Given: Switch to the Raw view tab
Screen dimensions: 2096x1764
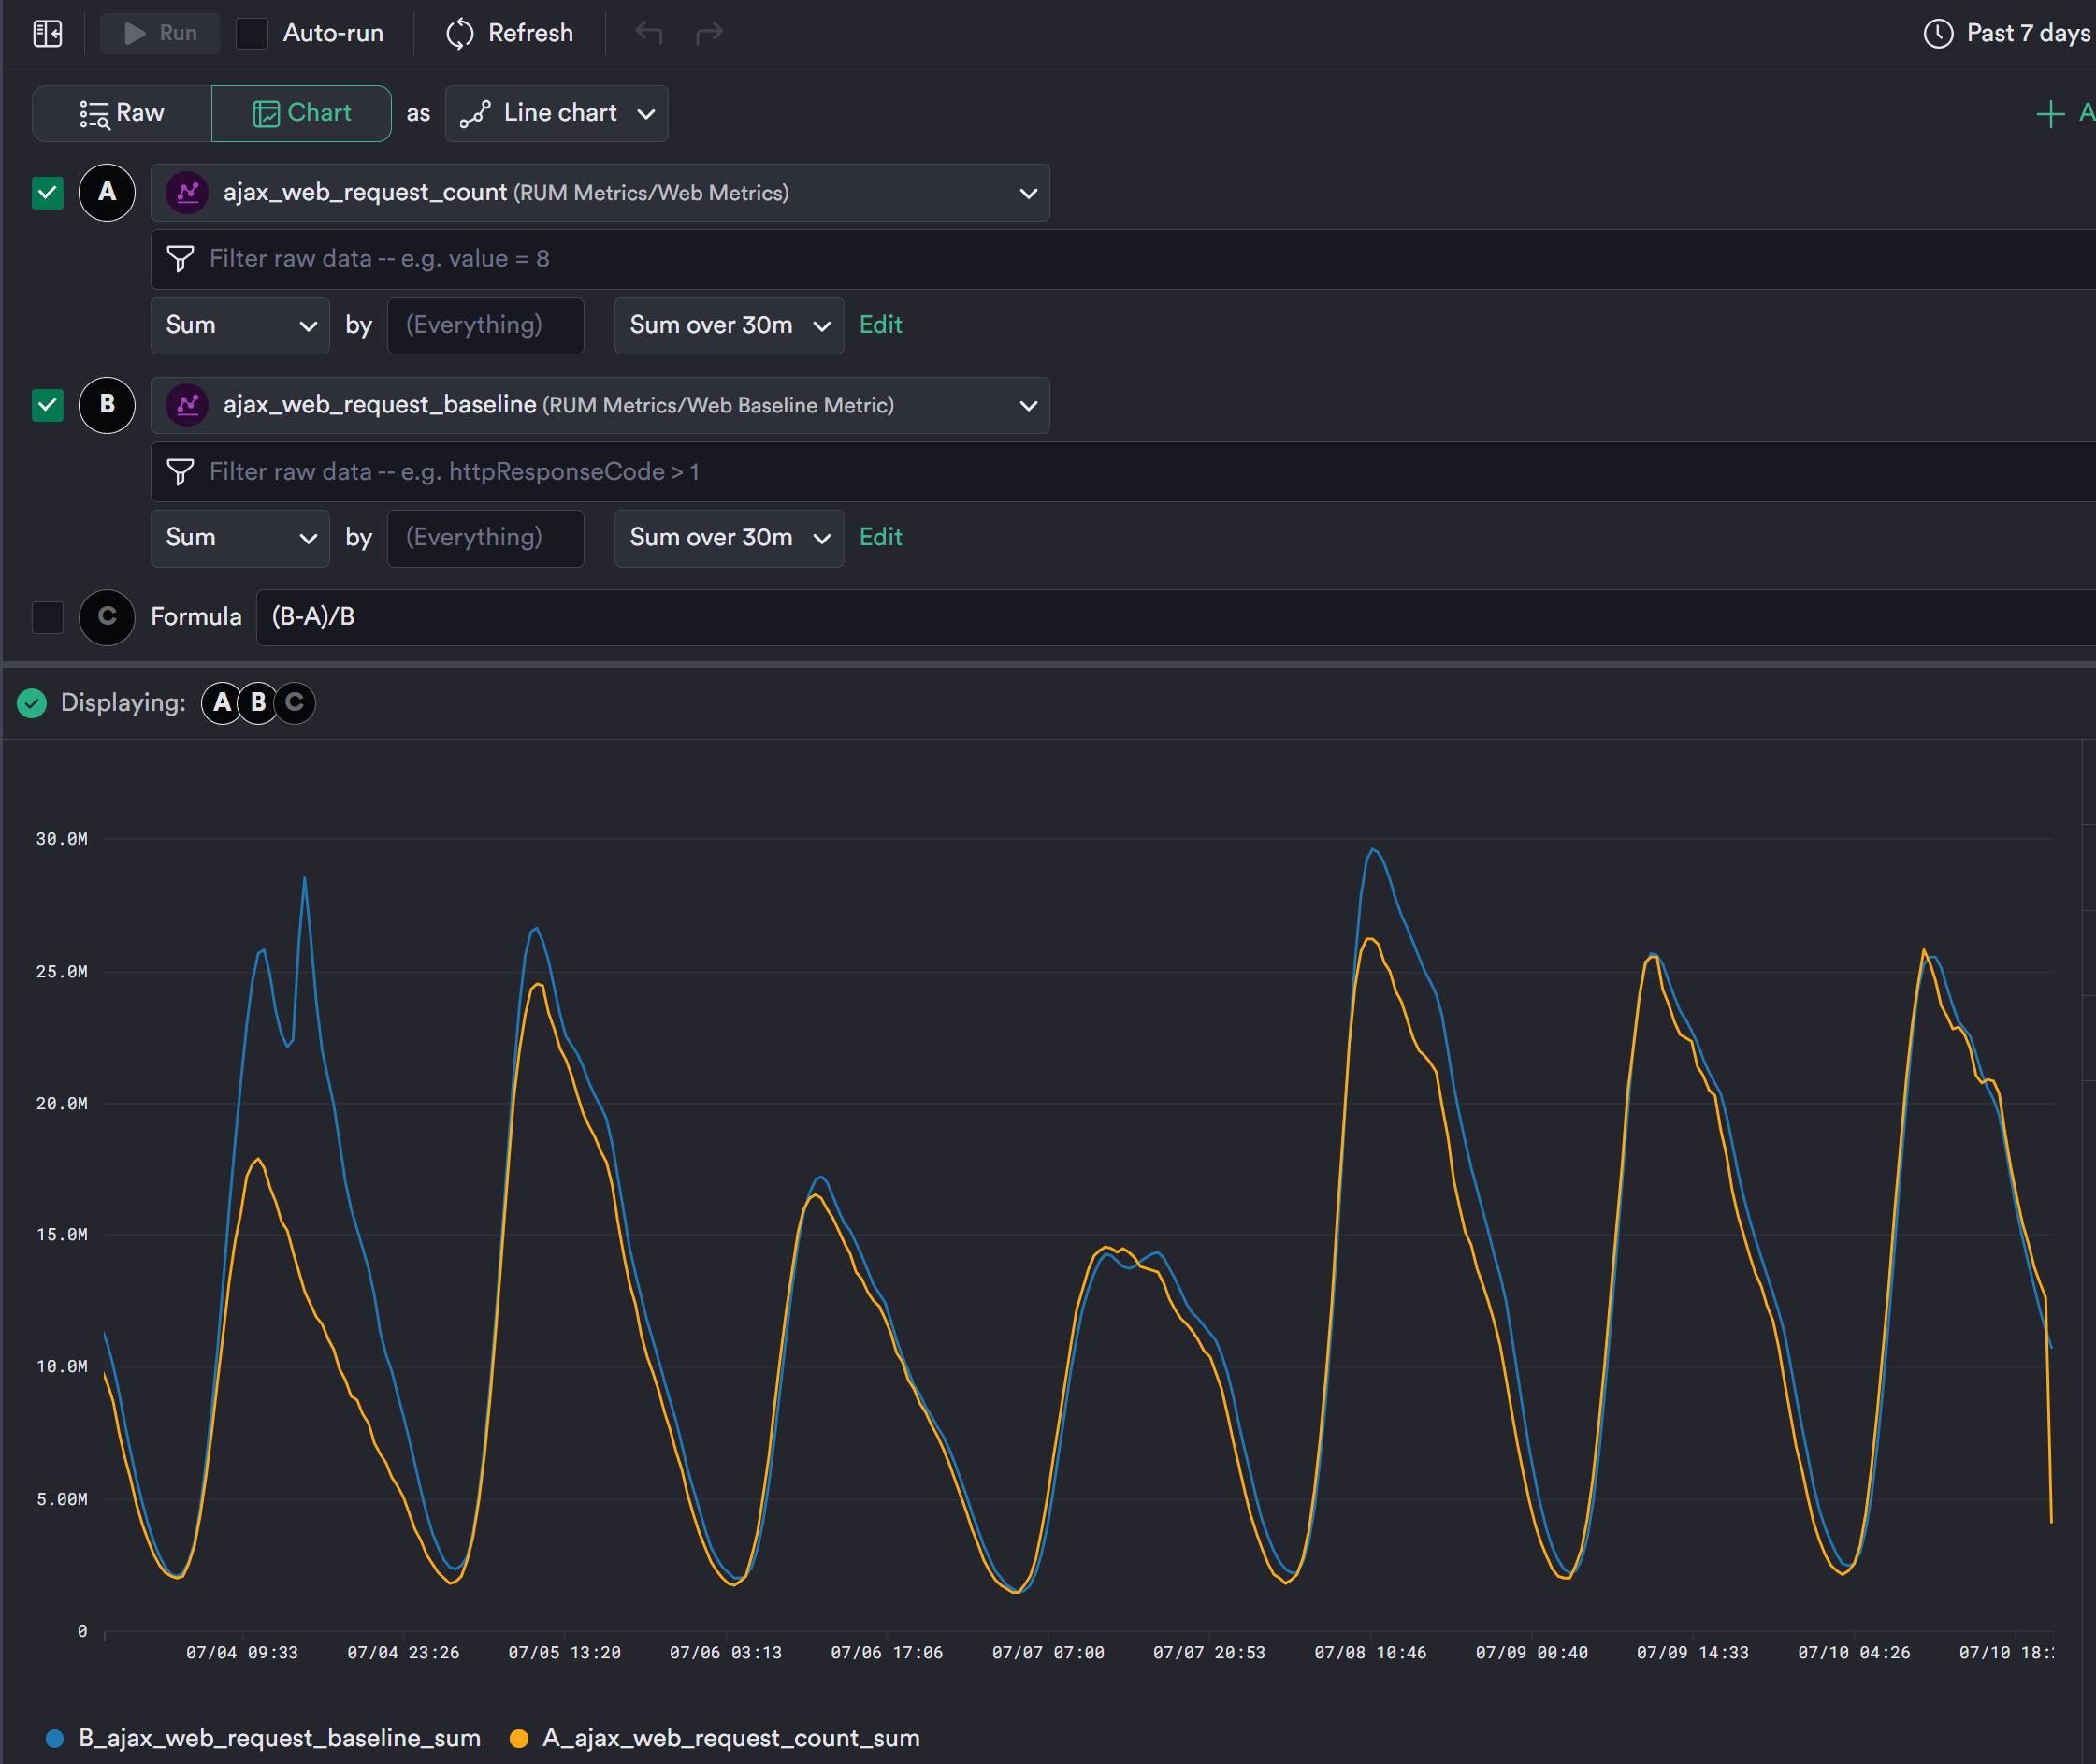Looking at the screenshot, I should [122, 113].
